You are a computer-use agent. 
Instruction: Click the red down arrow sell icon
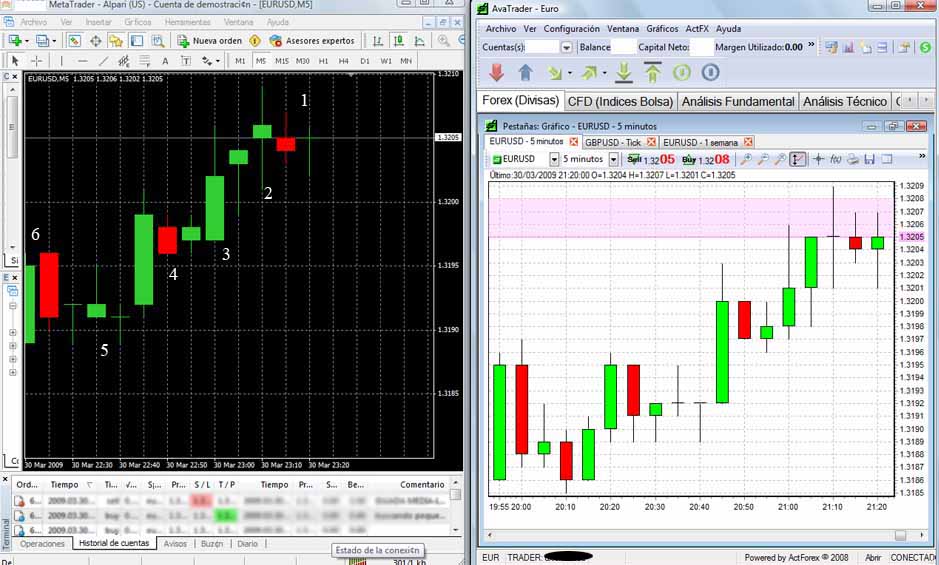pos(497,72)
